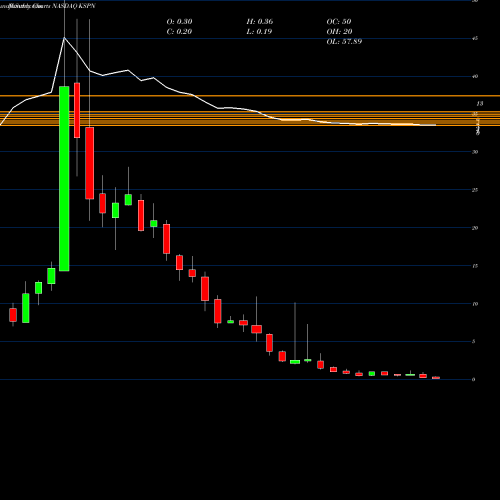Select the open value O: 0.30
Image resolution: width=500 pixels, height=500 pixels.
tap(179, 22)
